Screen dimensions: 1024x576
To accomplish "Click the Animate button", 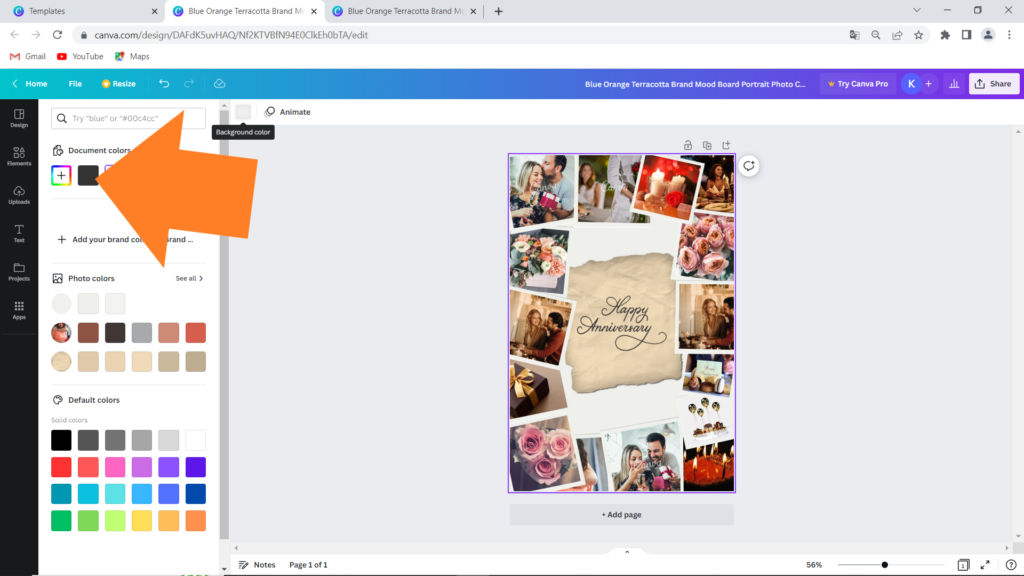I will coord(287,112).
